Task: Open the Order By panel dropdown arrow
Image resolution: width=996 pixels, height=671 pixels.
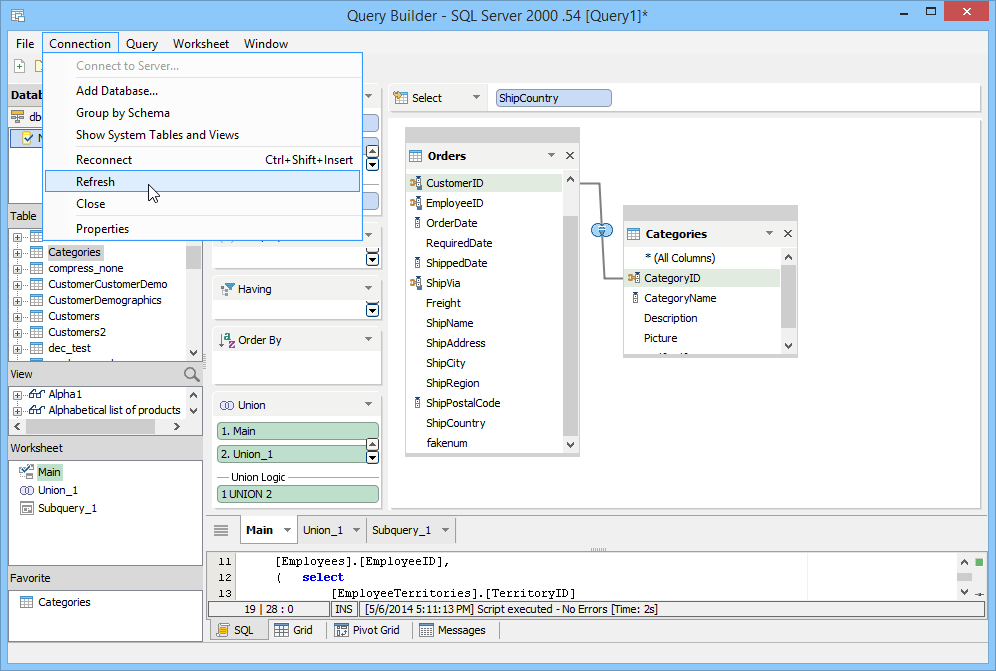Action: click(x=368, y=339)
